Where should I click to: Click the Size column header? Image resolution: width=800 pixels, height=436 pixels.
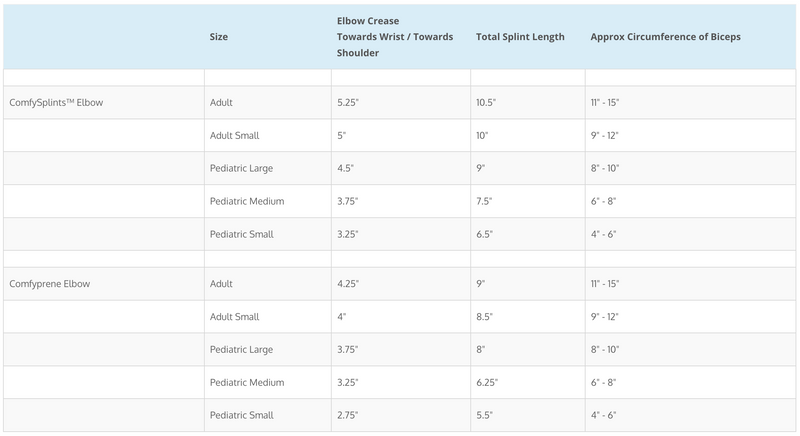[x=219, y=37]
